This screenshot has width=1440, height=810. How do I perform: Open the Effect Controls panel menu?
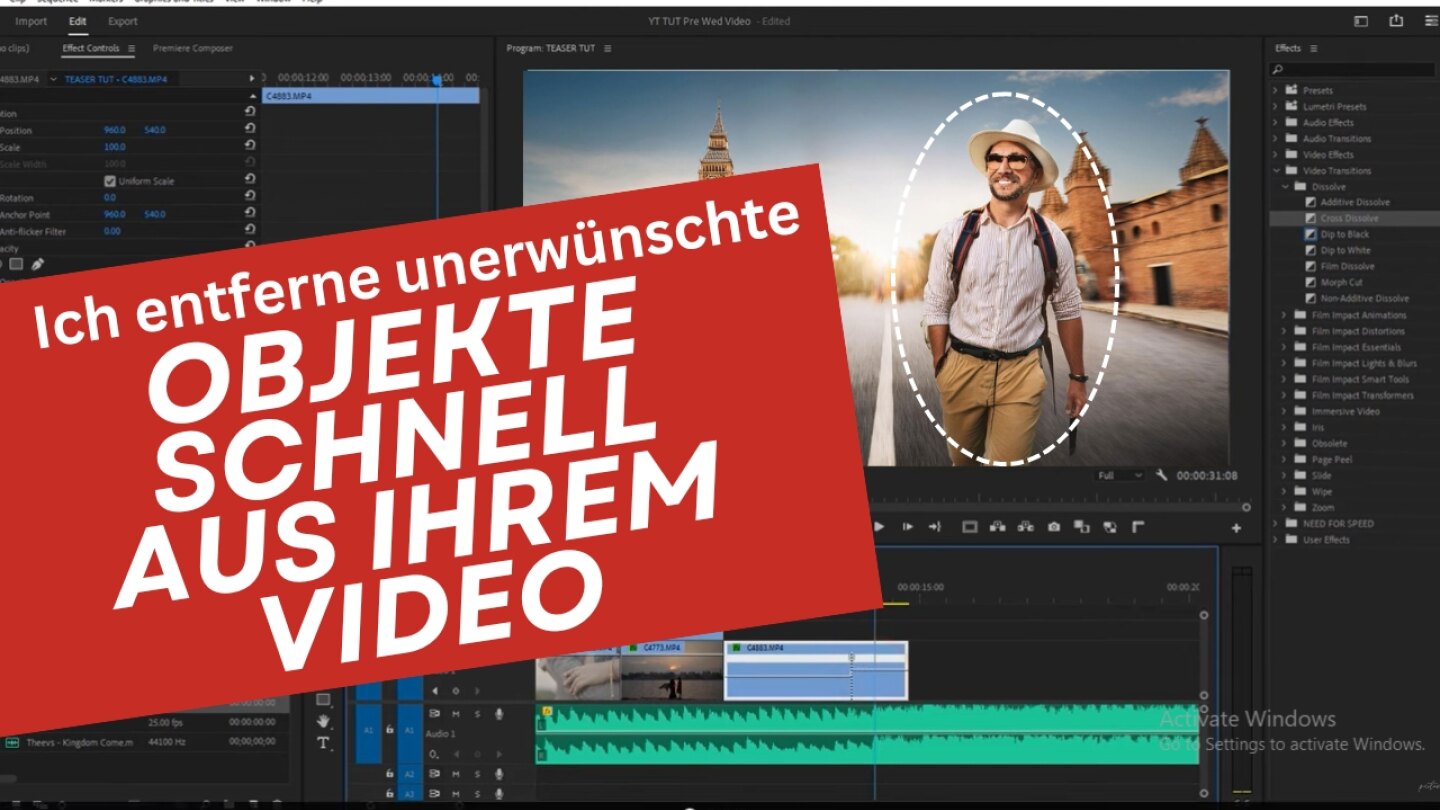131,48
